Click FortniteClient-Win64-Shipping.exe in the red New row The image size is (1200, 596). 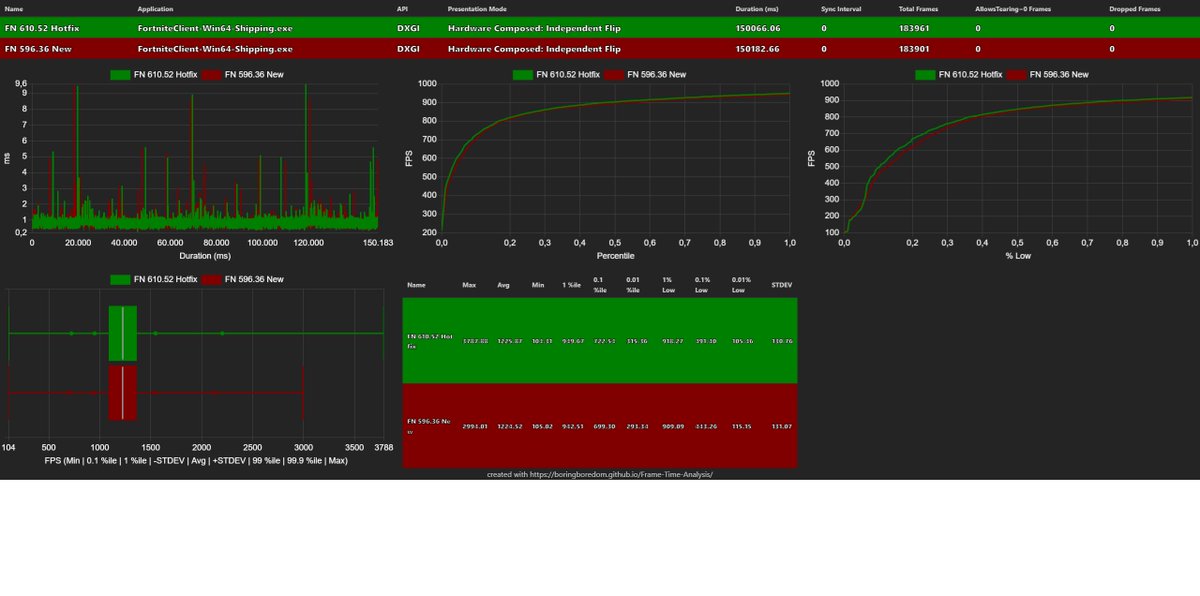[215, 48]
